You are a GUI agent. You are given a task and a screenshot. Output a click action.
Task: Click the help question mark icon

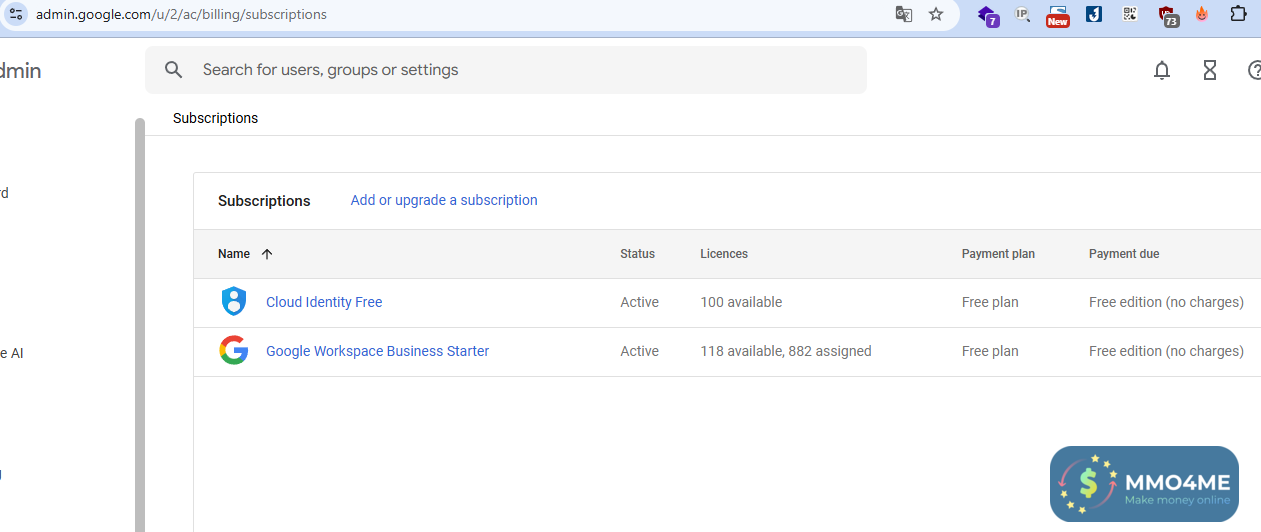coord(1255,70)
